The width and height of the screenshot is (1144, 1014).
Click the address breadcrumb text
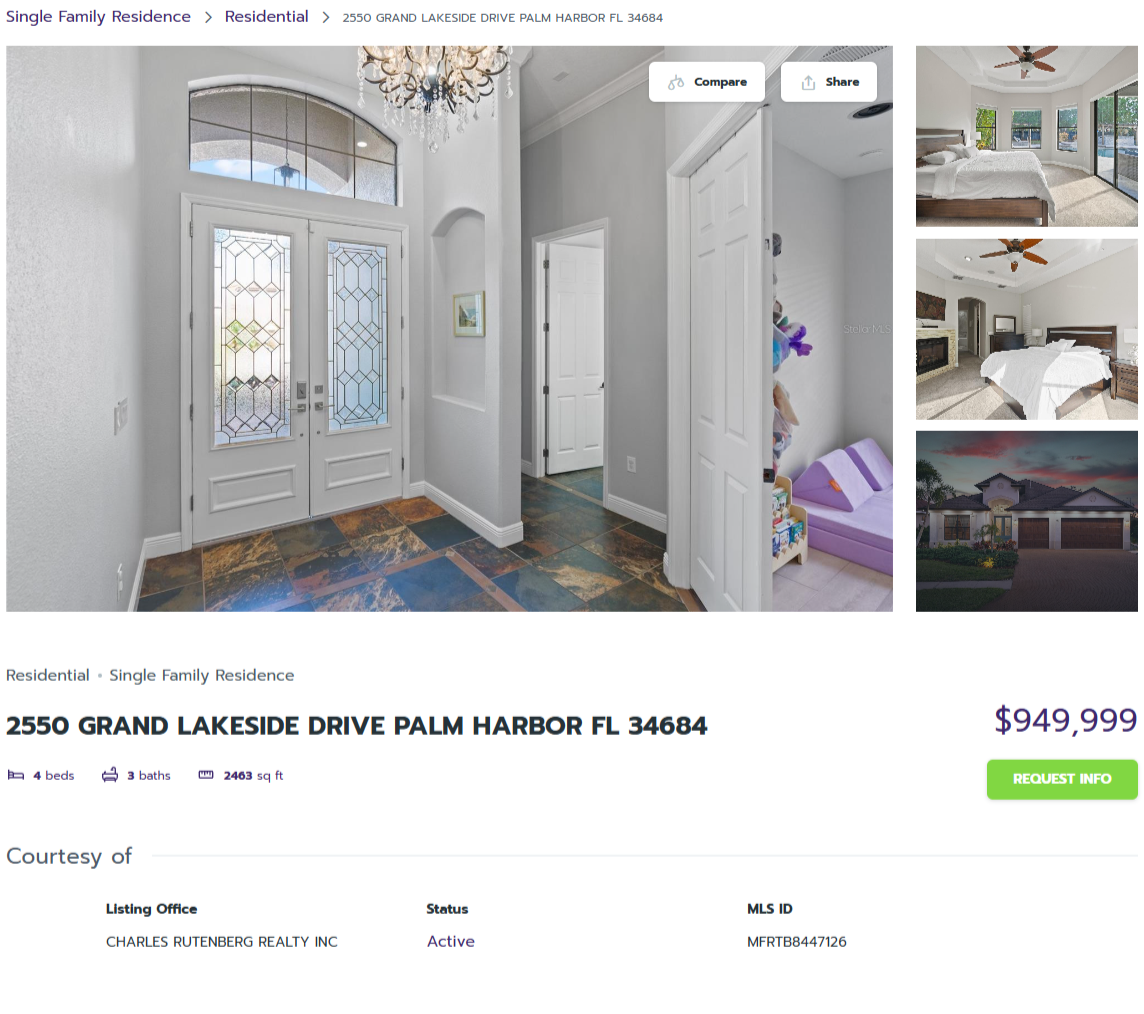coord(503,18)
